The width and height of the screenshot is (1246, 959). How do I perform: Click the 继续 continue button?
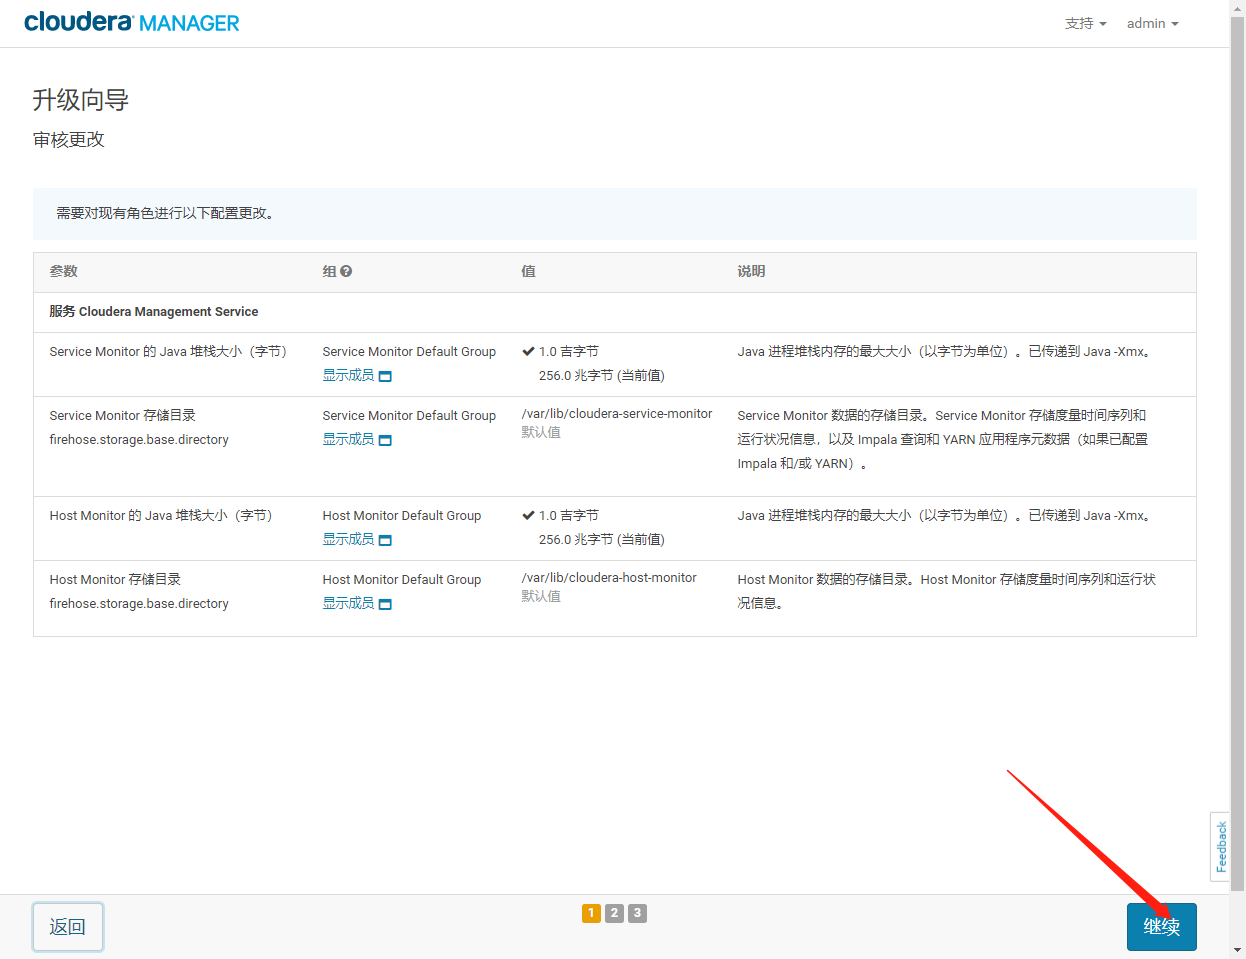1162,927
